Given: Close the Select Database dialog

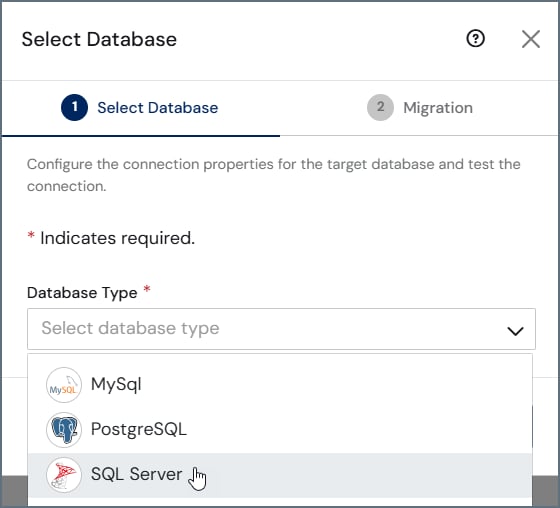Looking at the screenshot, I should pos(531,39).
